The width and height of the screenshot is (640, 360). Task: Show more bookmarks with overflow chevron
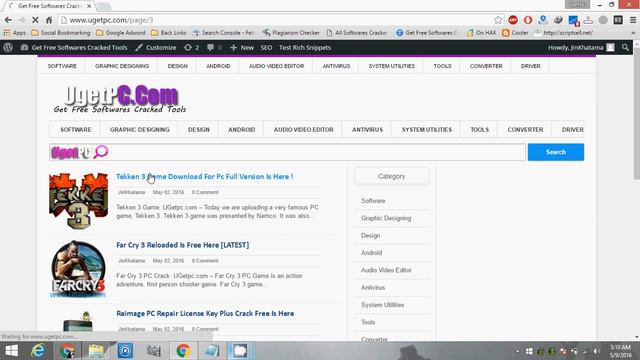[x=633, y=33]
